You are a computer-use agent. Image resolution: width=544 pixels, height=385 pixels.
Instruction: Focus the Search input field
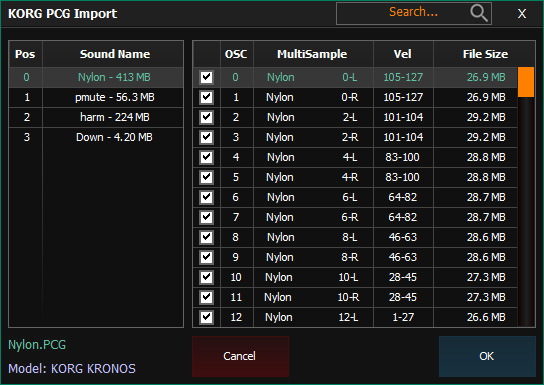(414, 14)
